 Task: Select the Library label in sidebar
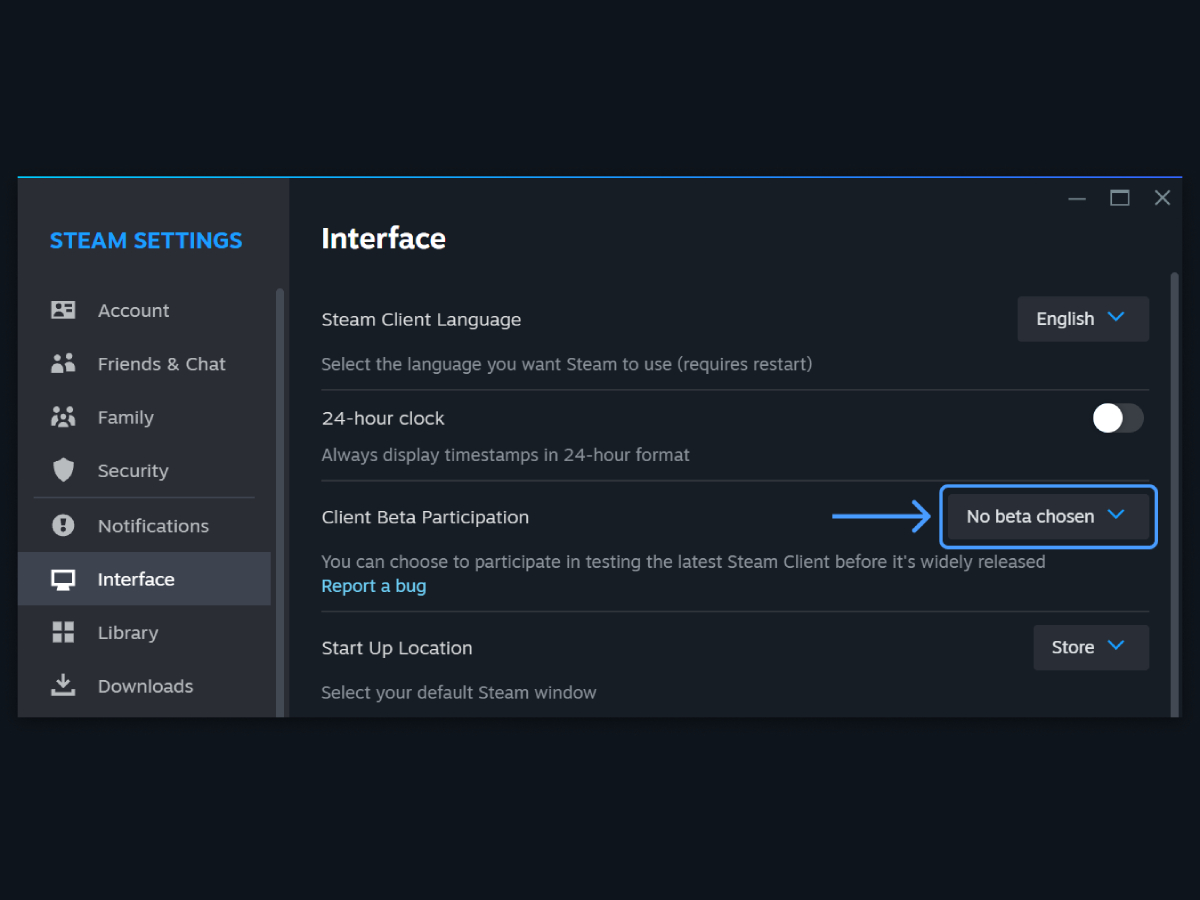(x=128, y=633)
